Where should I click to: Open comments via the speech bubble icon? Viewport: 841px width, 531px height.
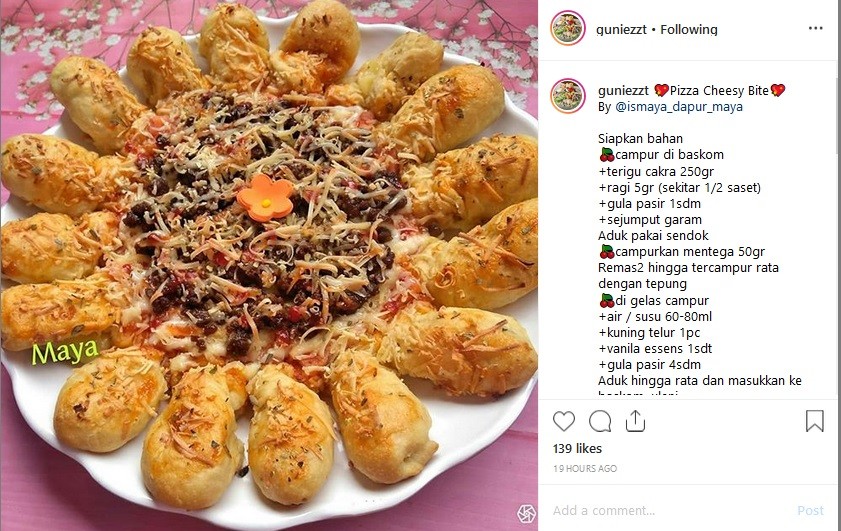pos(600,421)
